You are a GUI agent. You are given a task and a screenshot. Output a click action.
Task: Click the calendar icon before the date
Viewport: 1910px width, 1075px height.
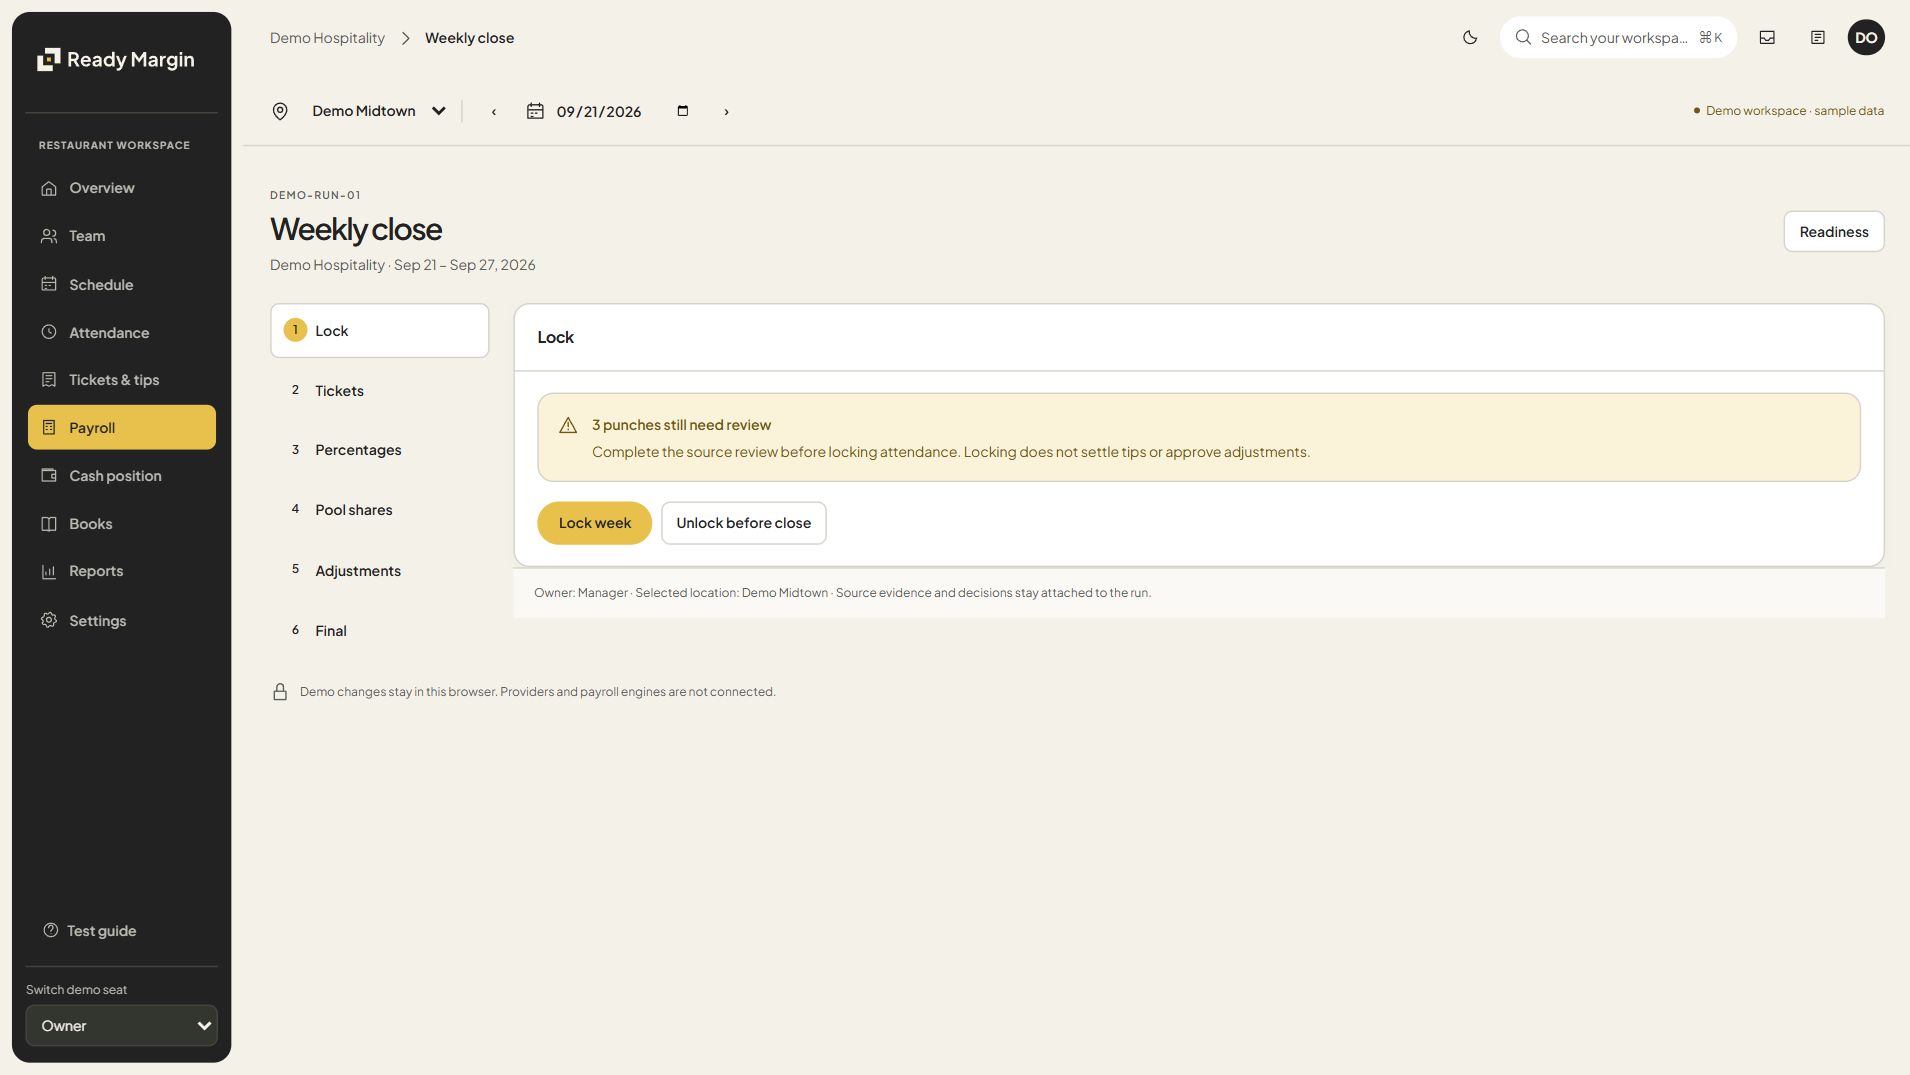(x=535, y=111)
